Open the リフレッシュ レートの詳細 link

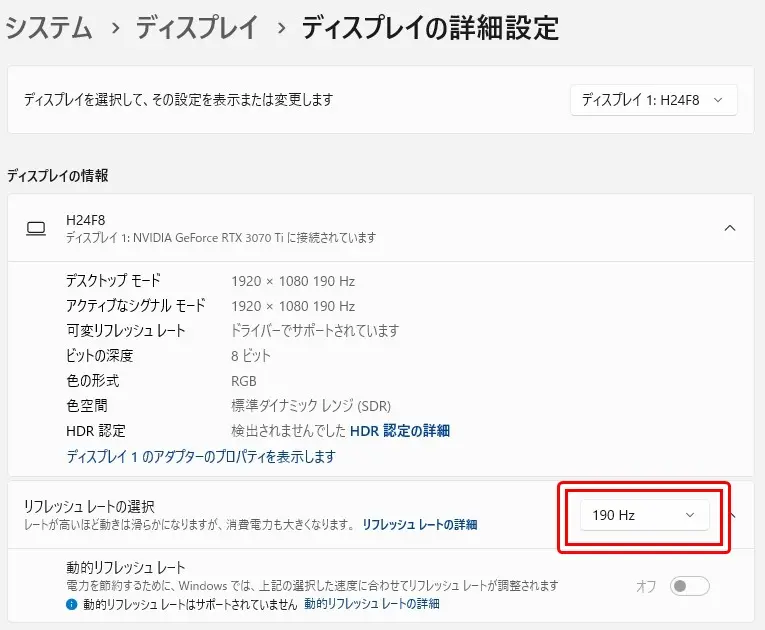tap(419, 524)
